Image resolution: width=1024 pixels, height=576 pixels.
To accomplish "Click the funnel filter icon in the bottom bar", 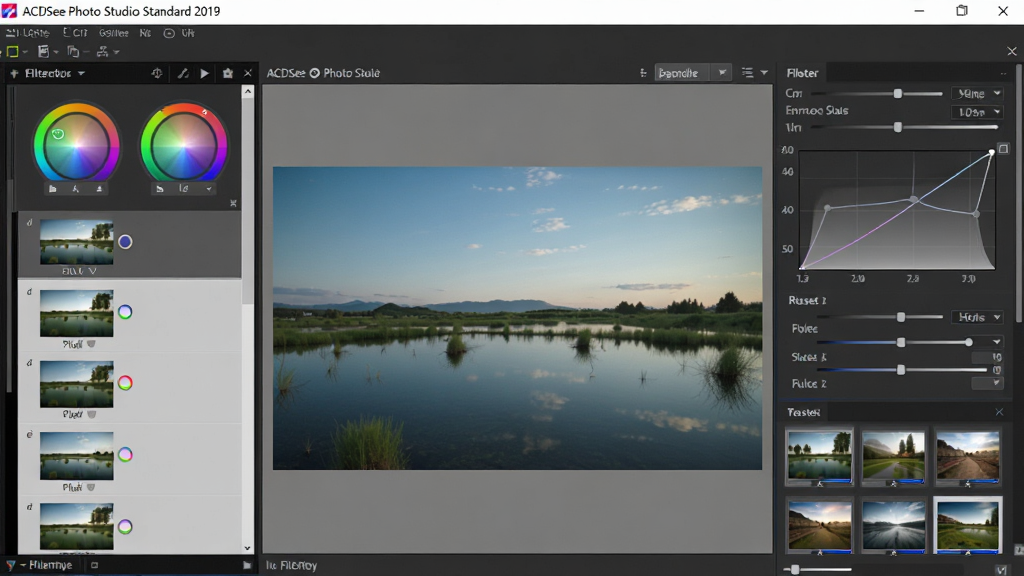I will coord(10,565).
